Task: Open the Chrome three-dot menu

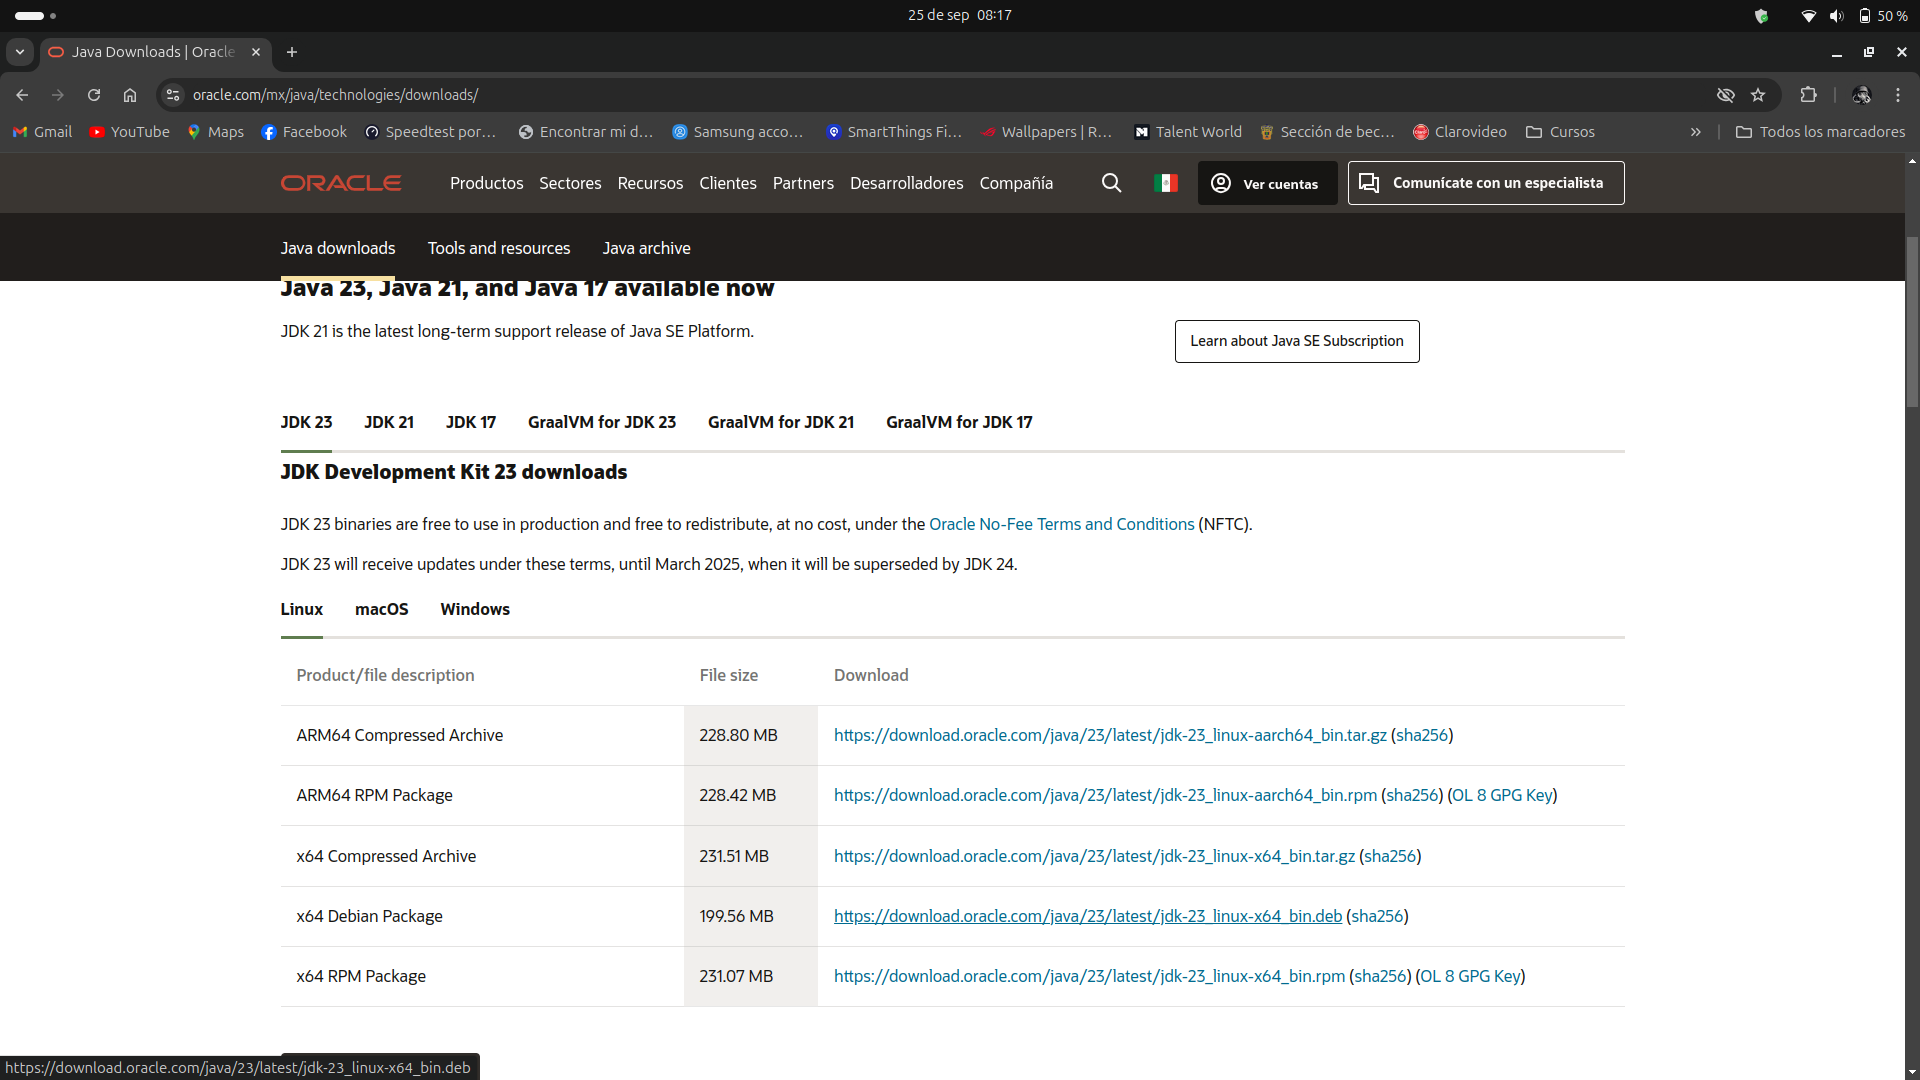Action: (1898, 95)
